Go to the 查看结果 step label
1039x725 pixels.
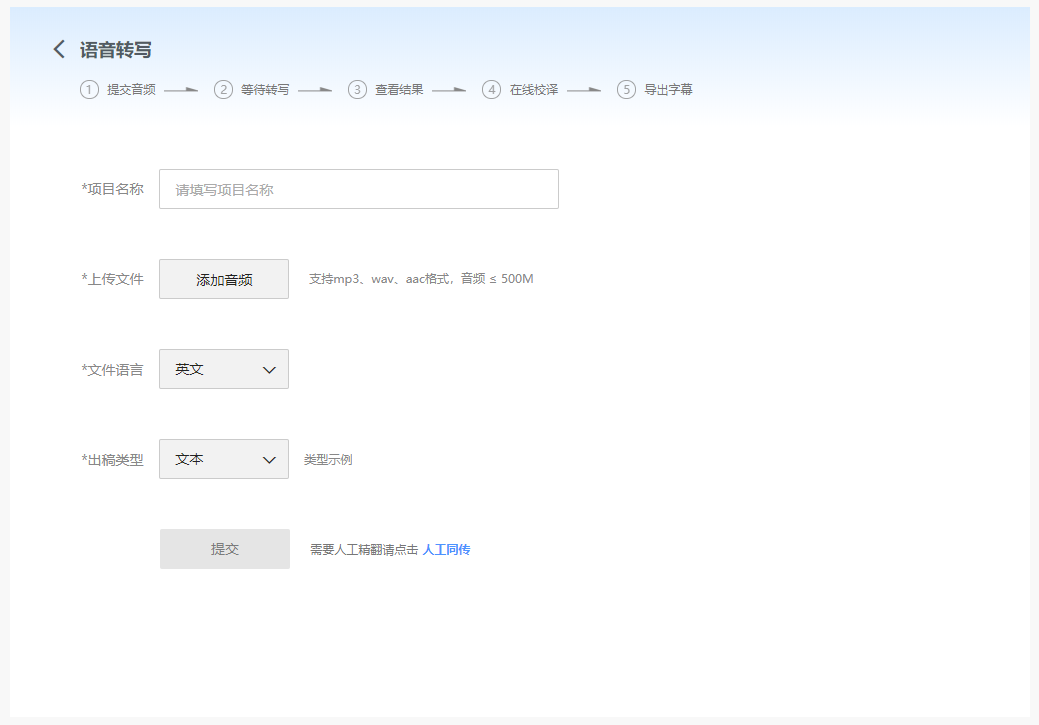click(399, 89)
